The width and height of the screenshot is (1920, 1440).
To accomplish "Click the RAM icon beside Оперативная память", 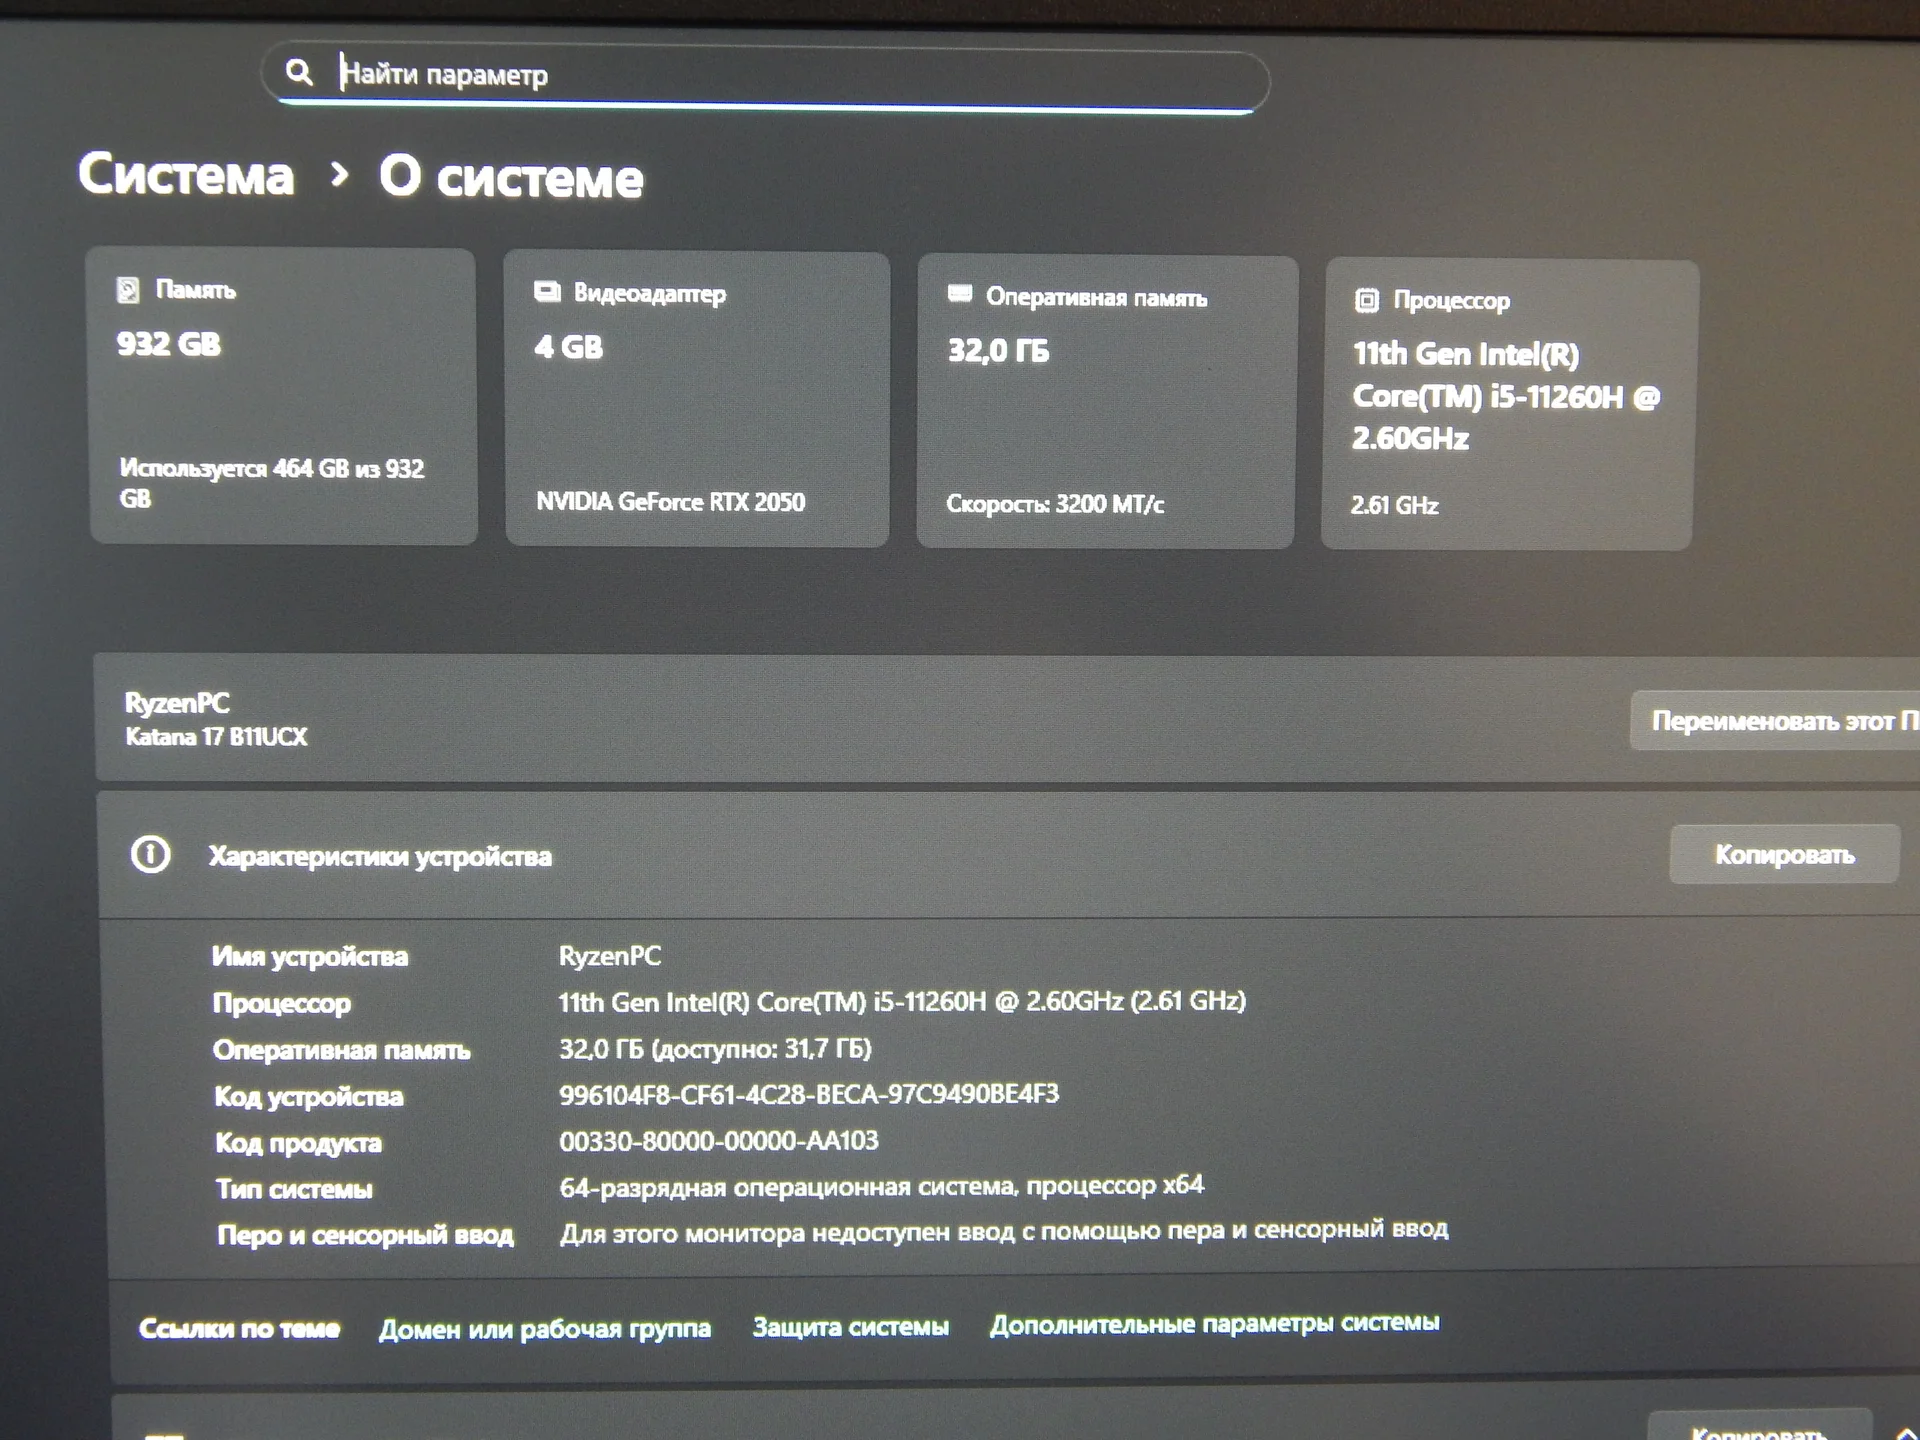I will (960, 294).
